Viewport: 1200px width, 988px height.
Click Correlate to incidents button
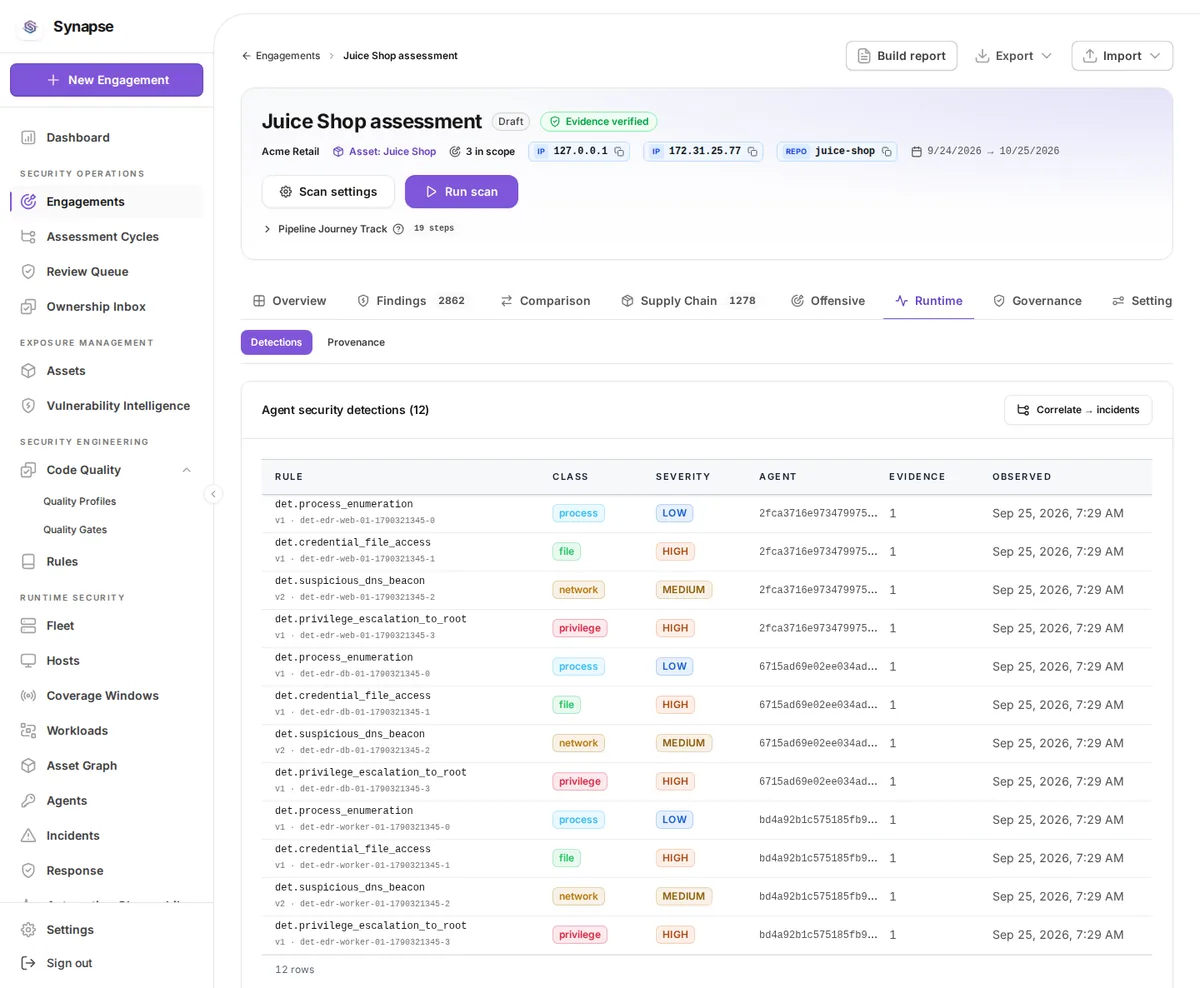(1078, 410)
